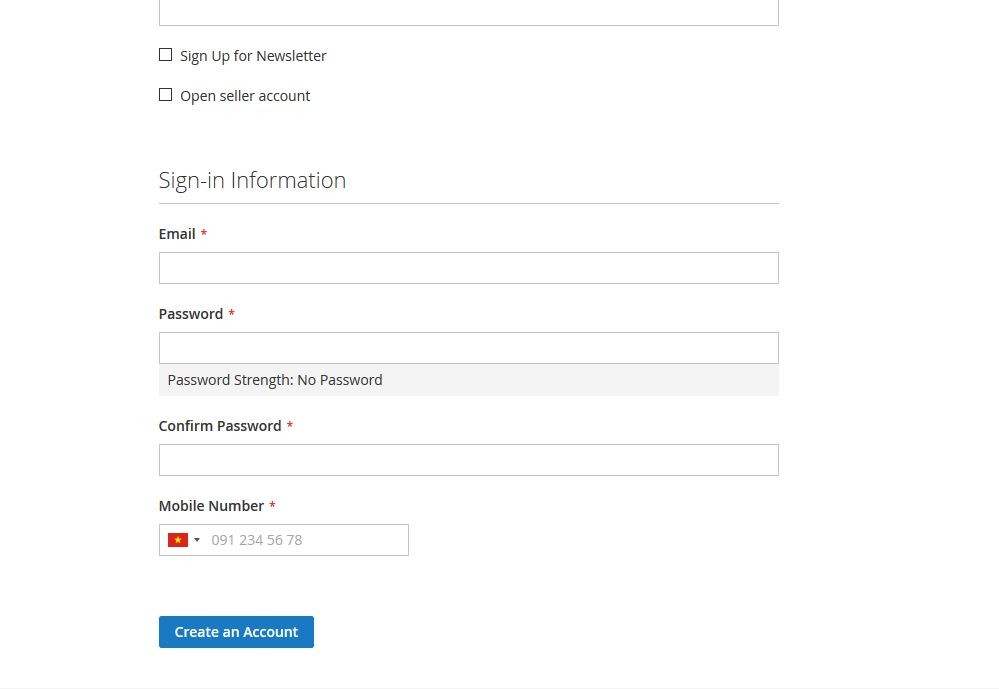Click the Email field label
Screen dimensions: 999x689
(177, 234)
